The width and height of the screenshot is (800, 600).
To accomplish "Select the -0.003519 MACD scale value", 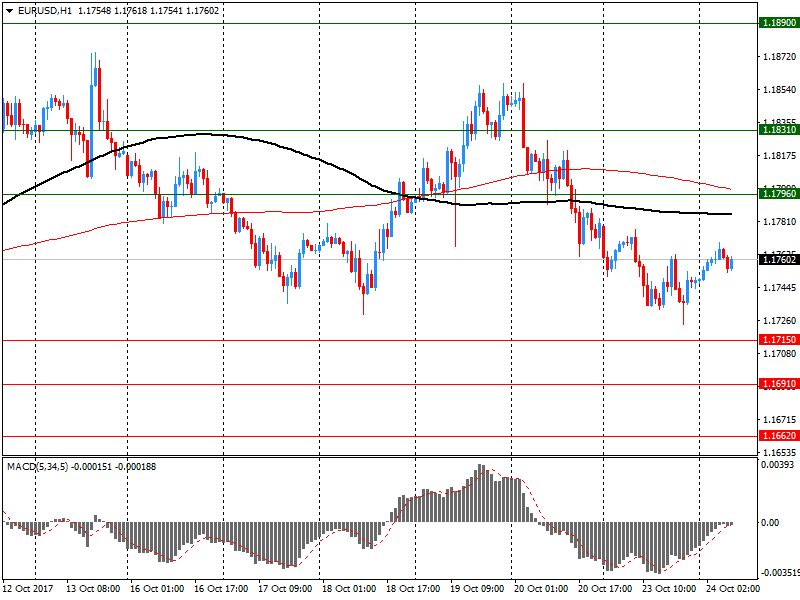I will (x=780, y=573).
